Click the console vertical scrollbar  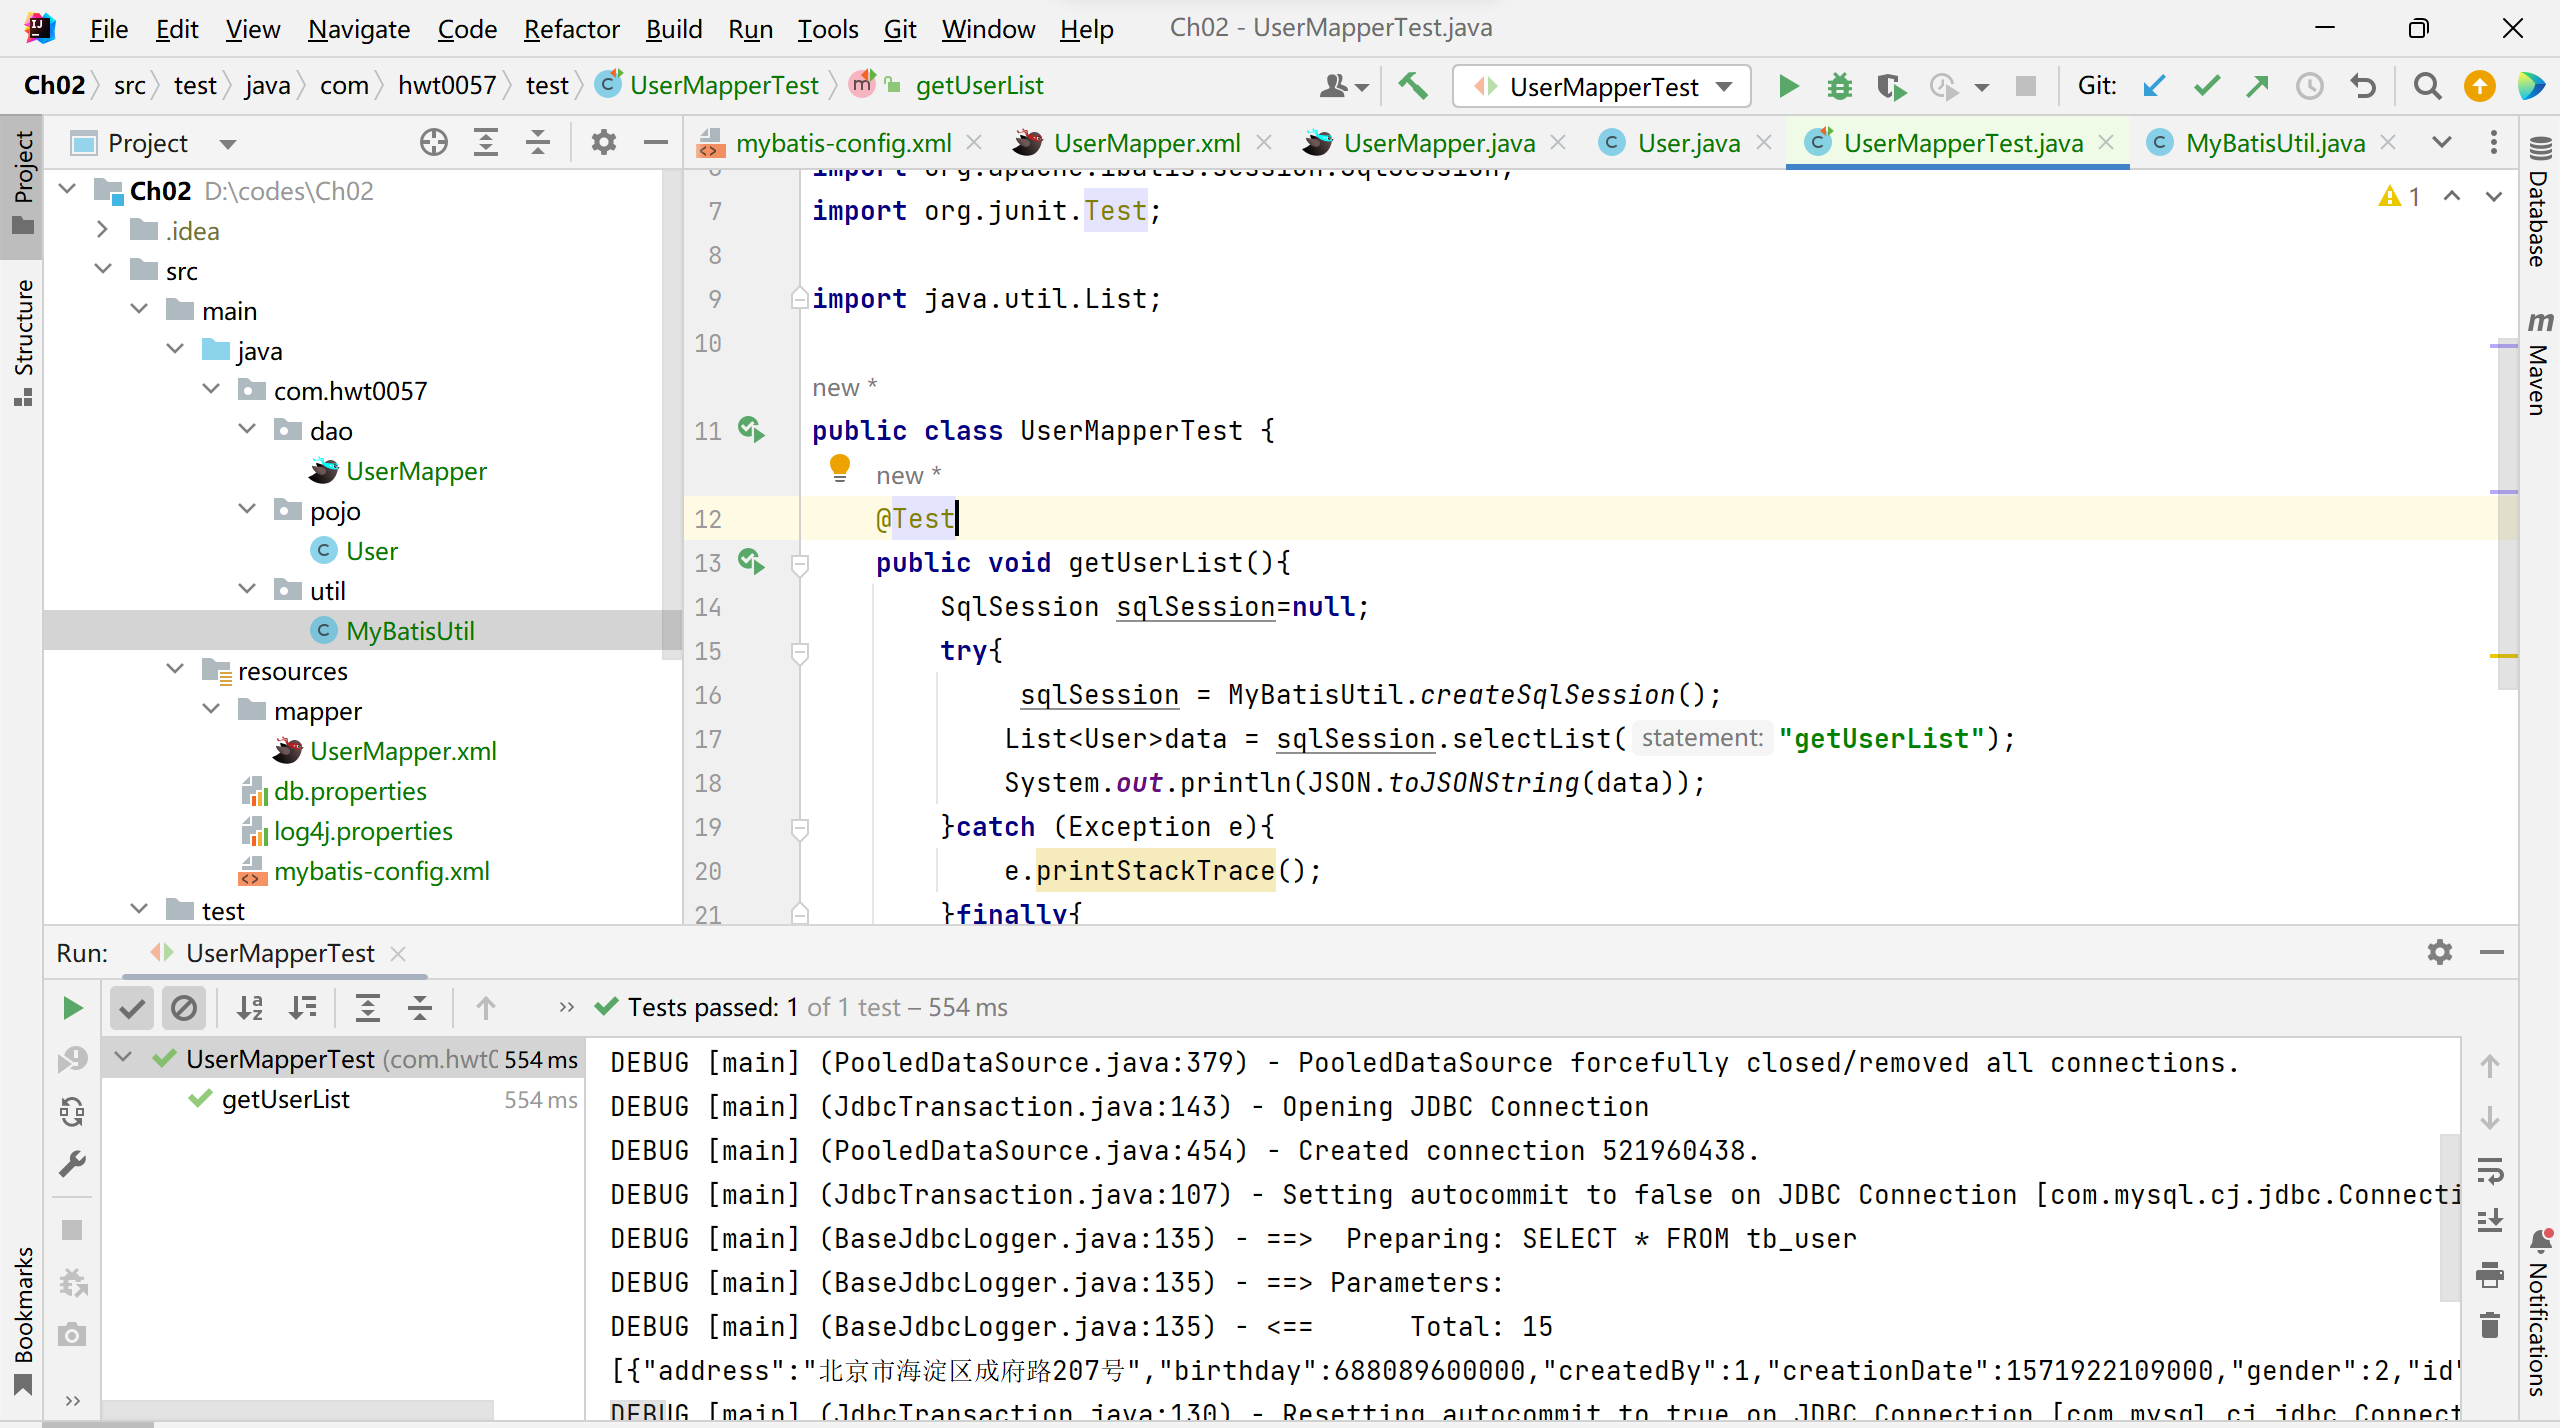(2450, 1216)
